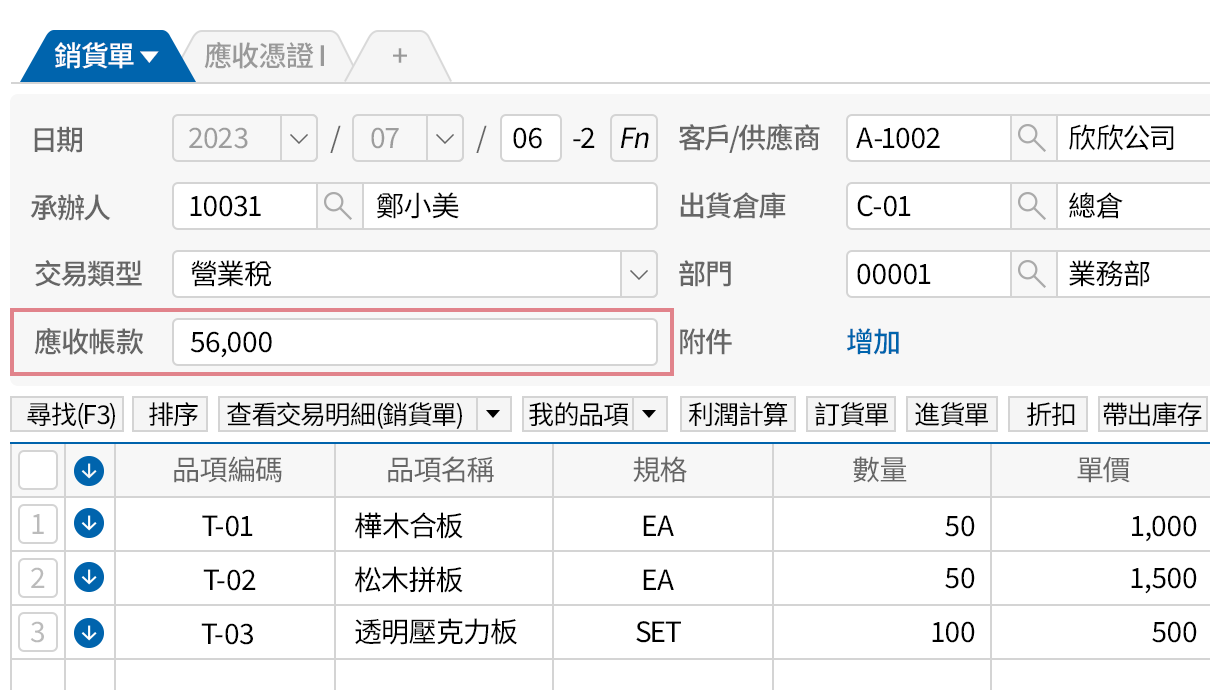Screen dimensions: 1210x690
Task: Click the blue arrow icon on the 松木拼板 row
Action: (x=88, y=578)
